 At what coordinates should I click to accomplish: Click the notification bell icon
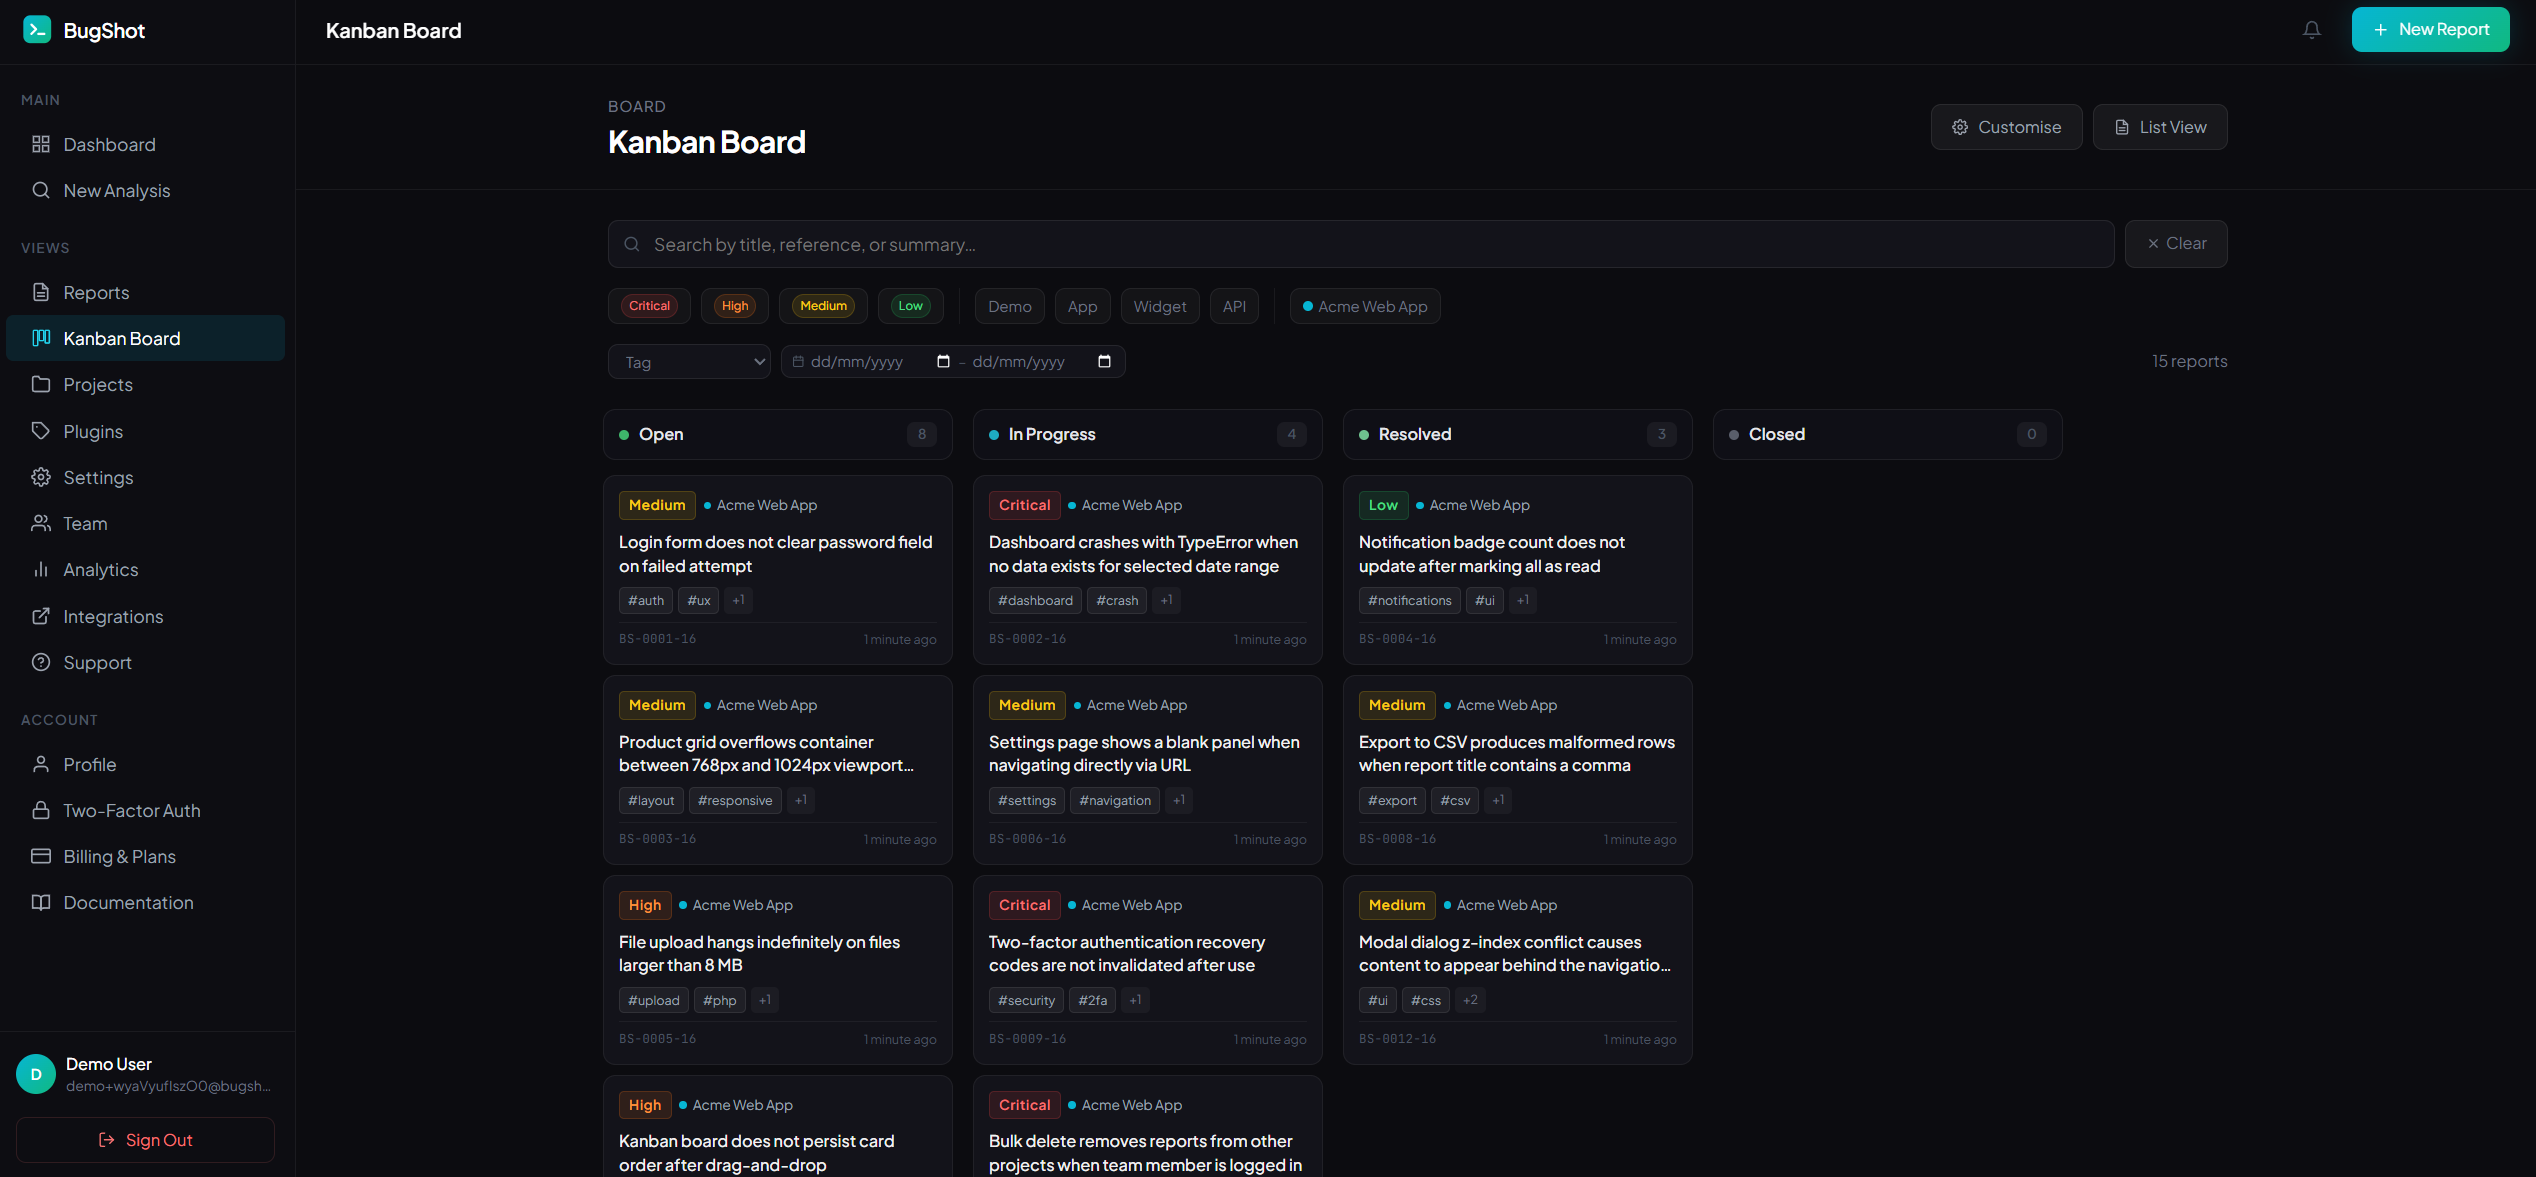coord(2311,30)
